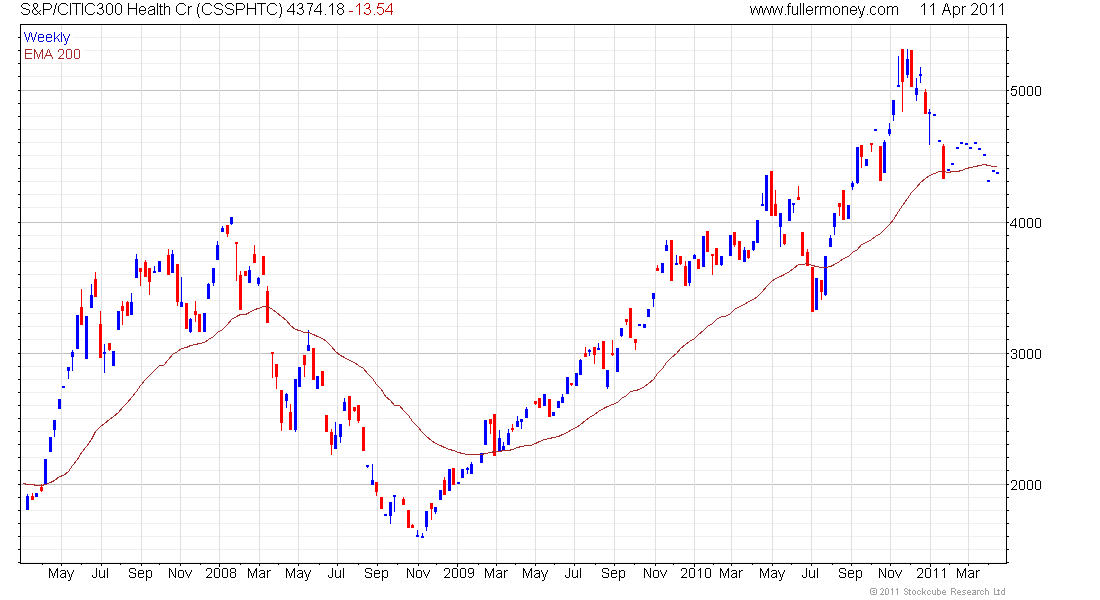Click the 2008 year label on time axis
The height and width of the screenshot is (600, 1100).
click(x=221, y=573)
